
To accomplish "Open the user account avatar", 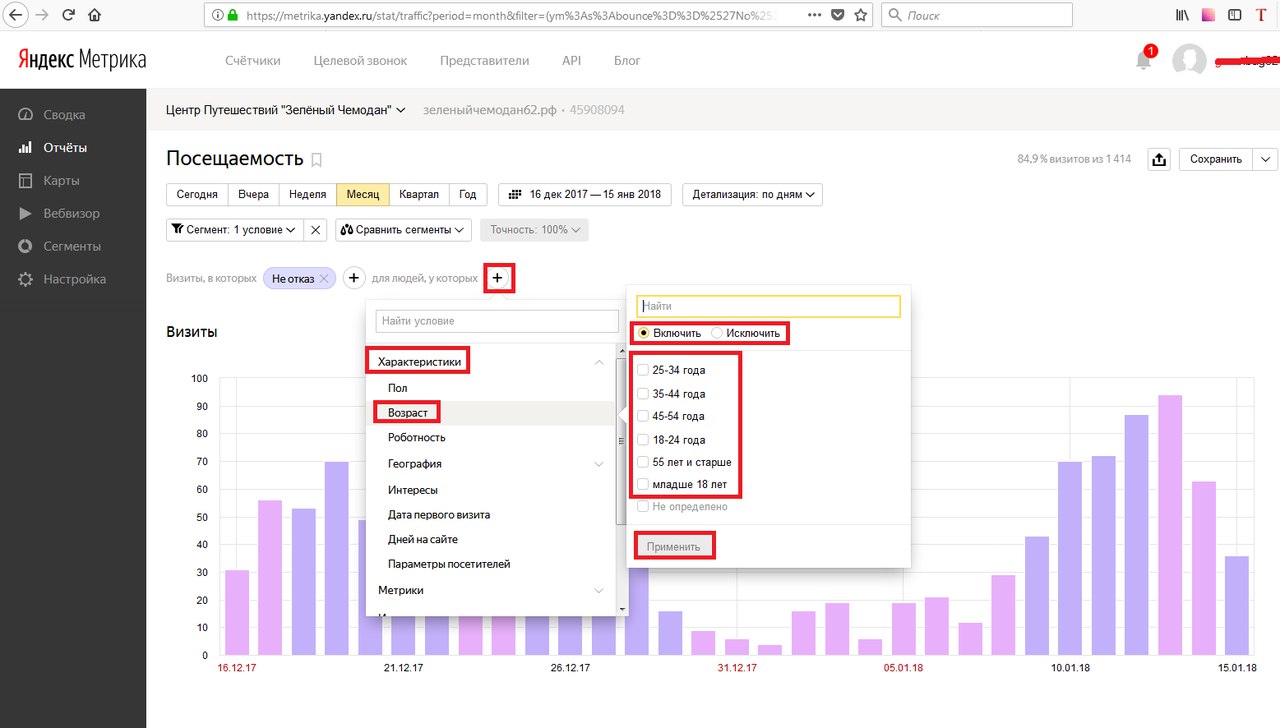I will click(1189, 61).
